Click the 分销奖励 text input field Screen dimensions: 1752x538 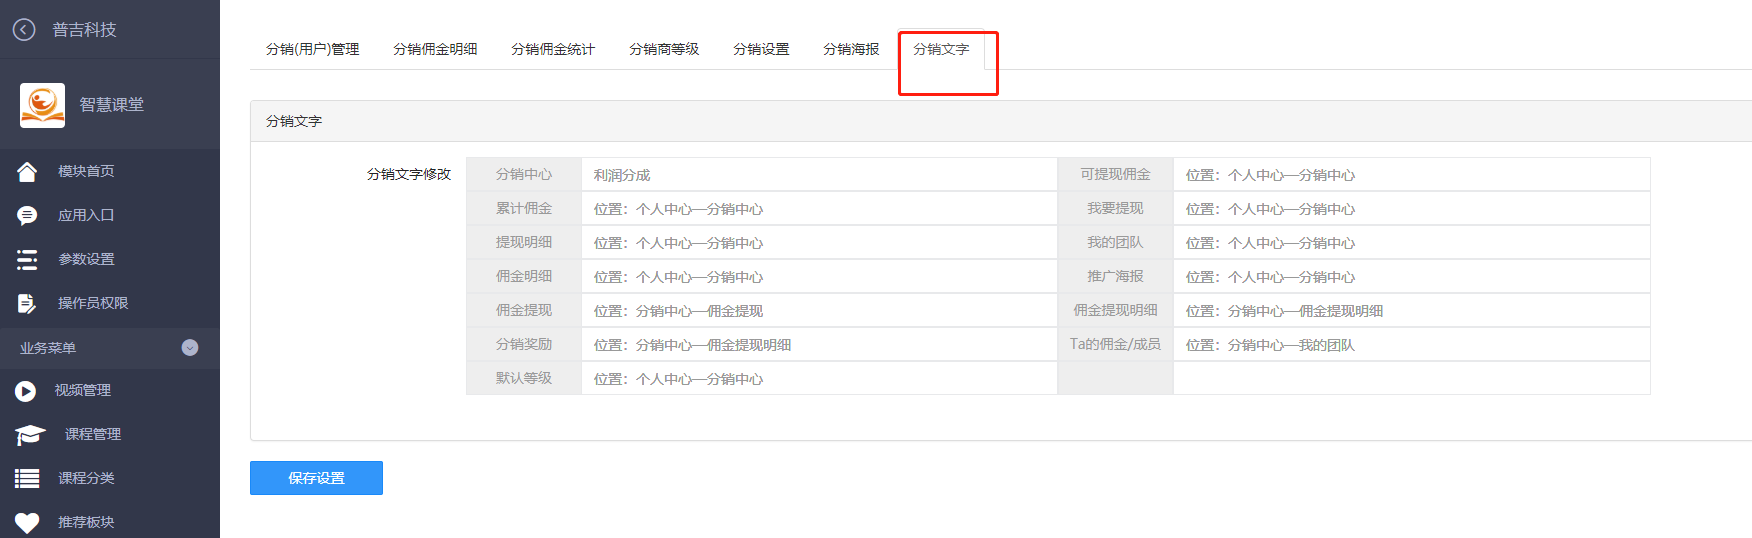[819, 345]
